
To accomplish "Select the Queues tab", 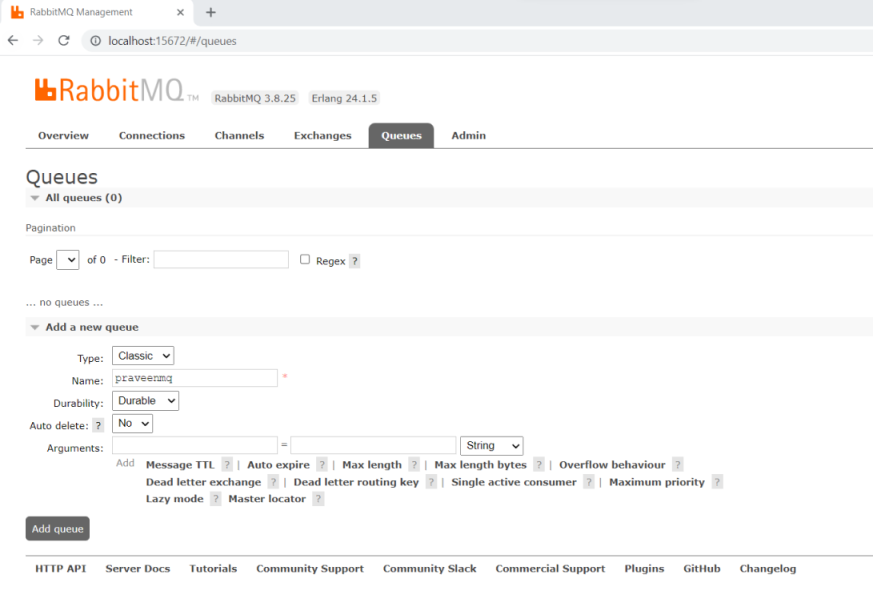I will pos(401,135).
